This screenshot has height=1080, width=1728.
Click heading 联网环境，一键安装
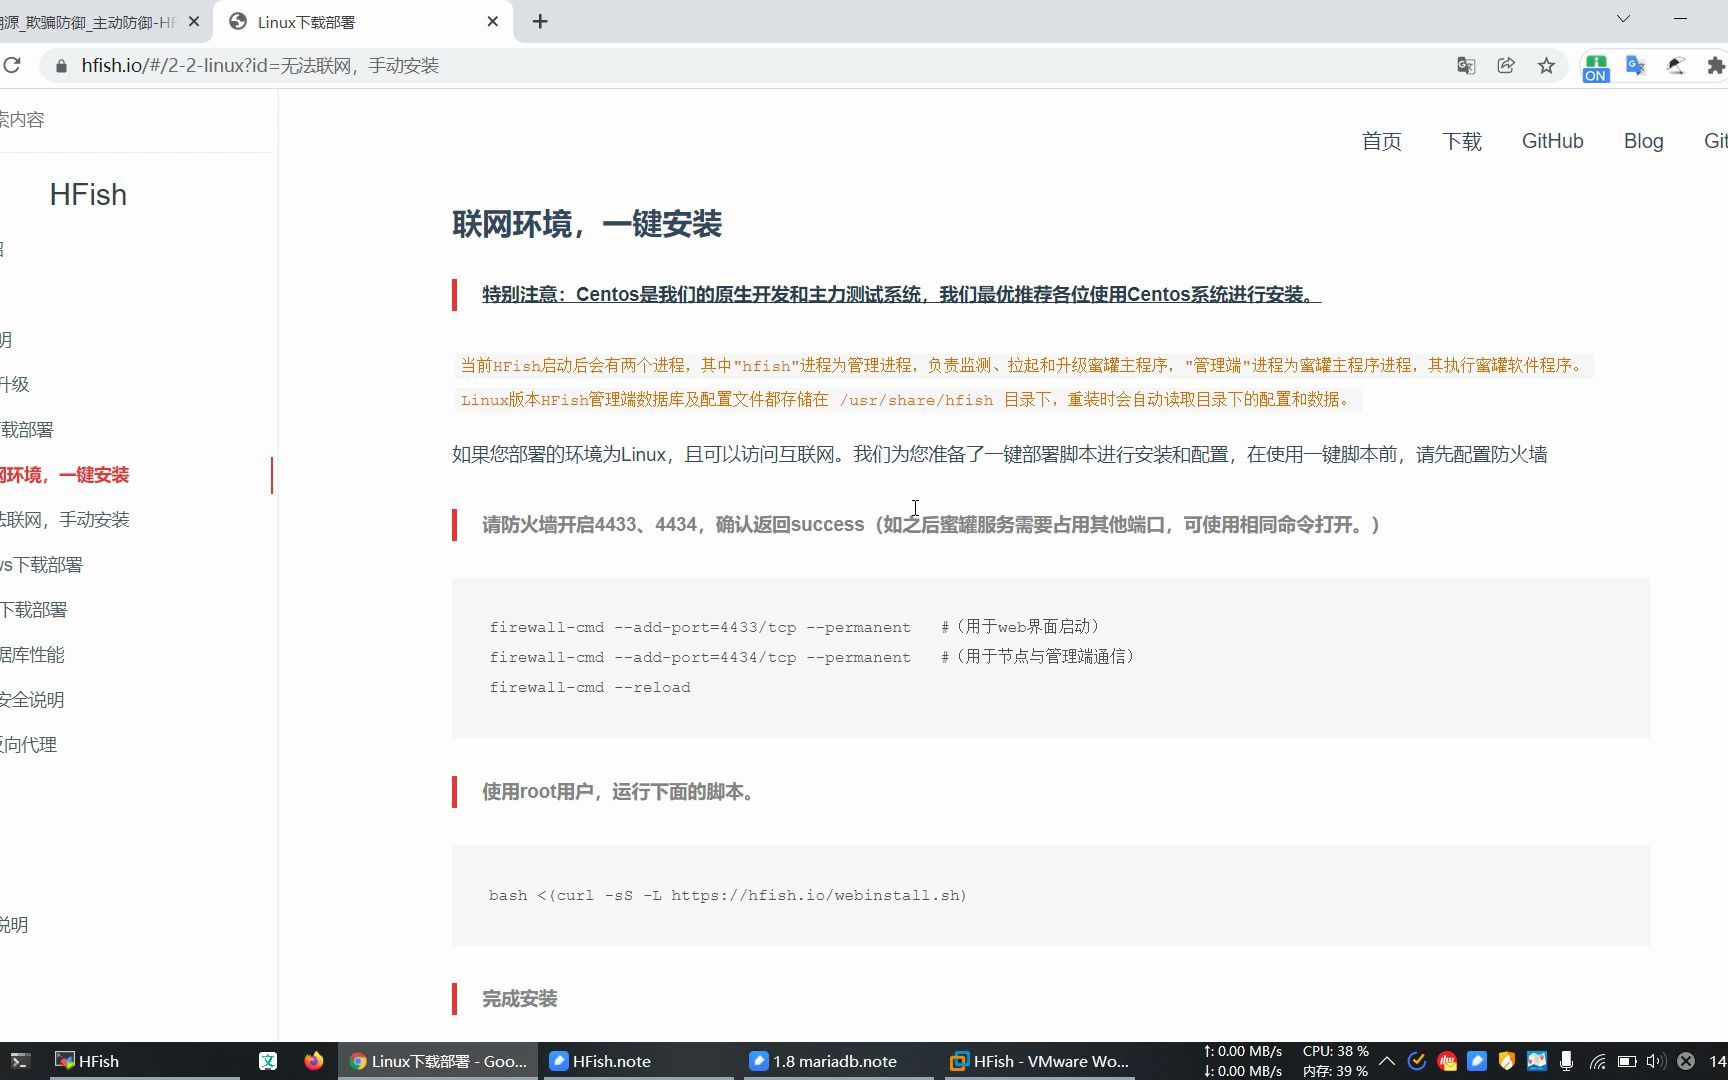coord(587,224)
